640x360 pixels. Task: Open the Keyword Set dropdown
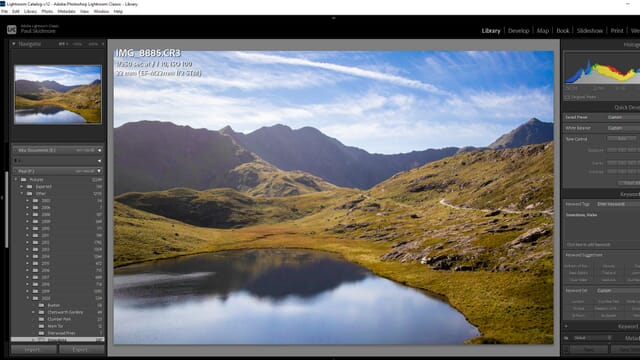pyautogui.click(x=617, y=291)
